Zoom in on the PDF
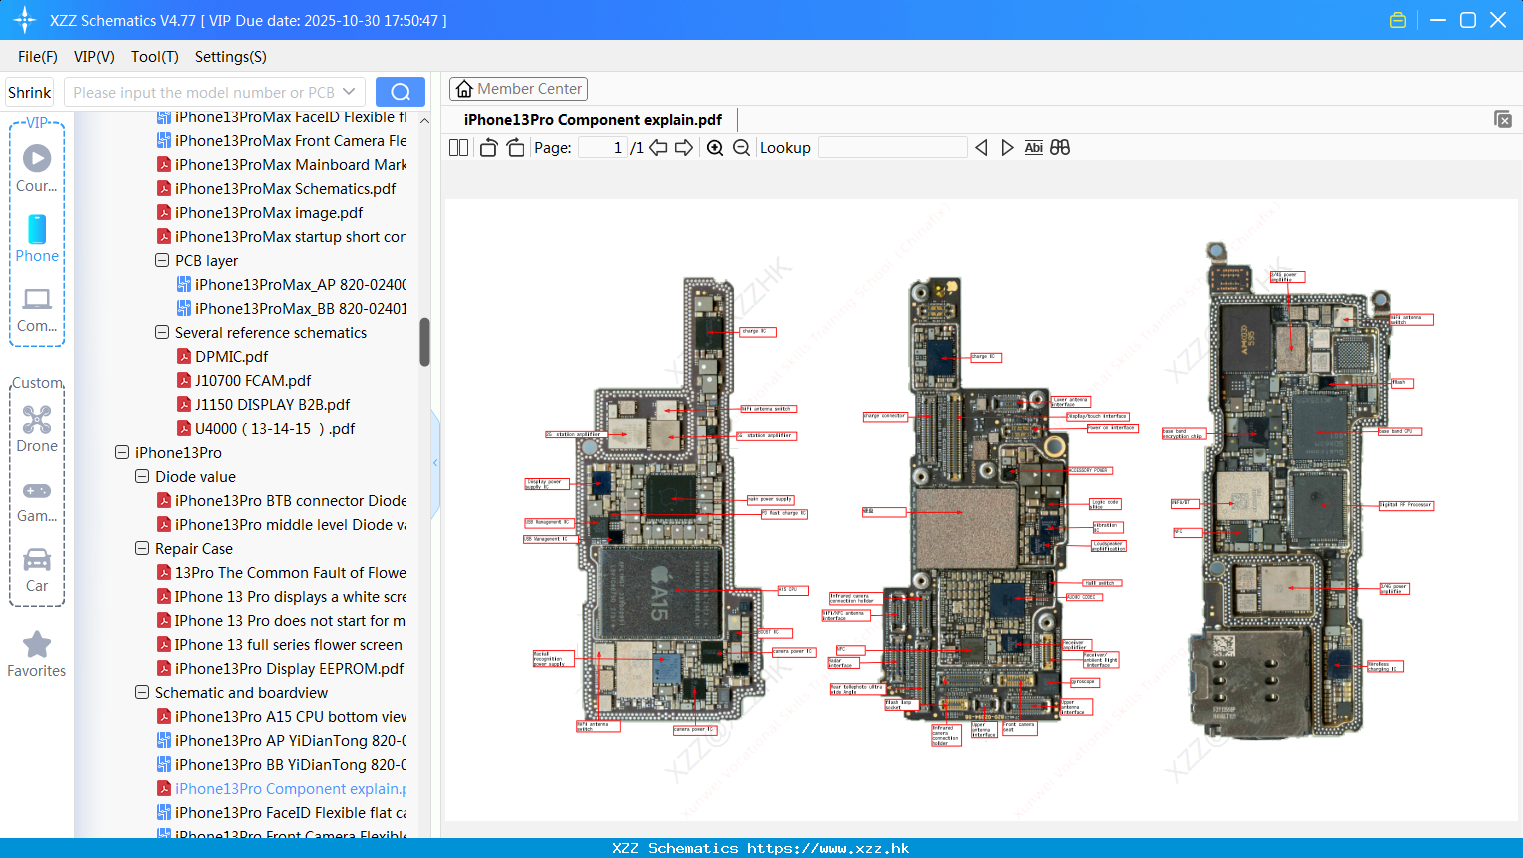The height and width of the screenshot is (858, 1523). tap(715, 148)
